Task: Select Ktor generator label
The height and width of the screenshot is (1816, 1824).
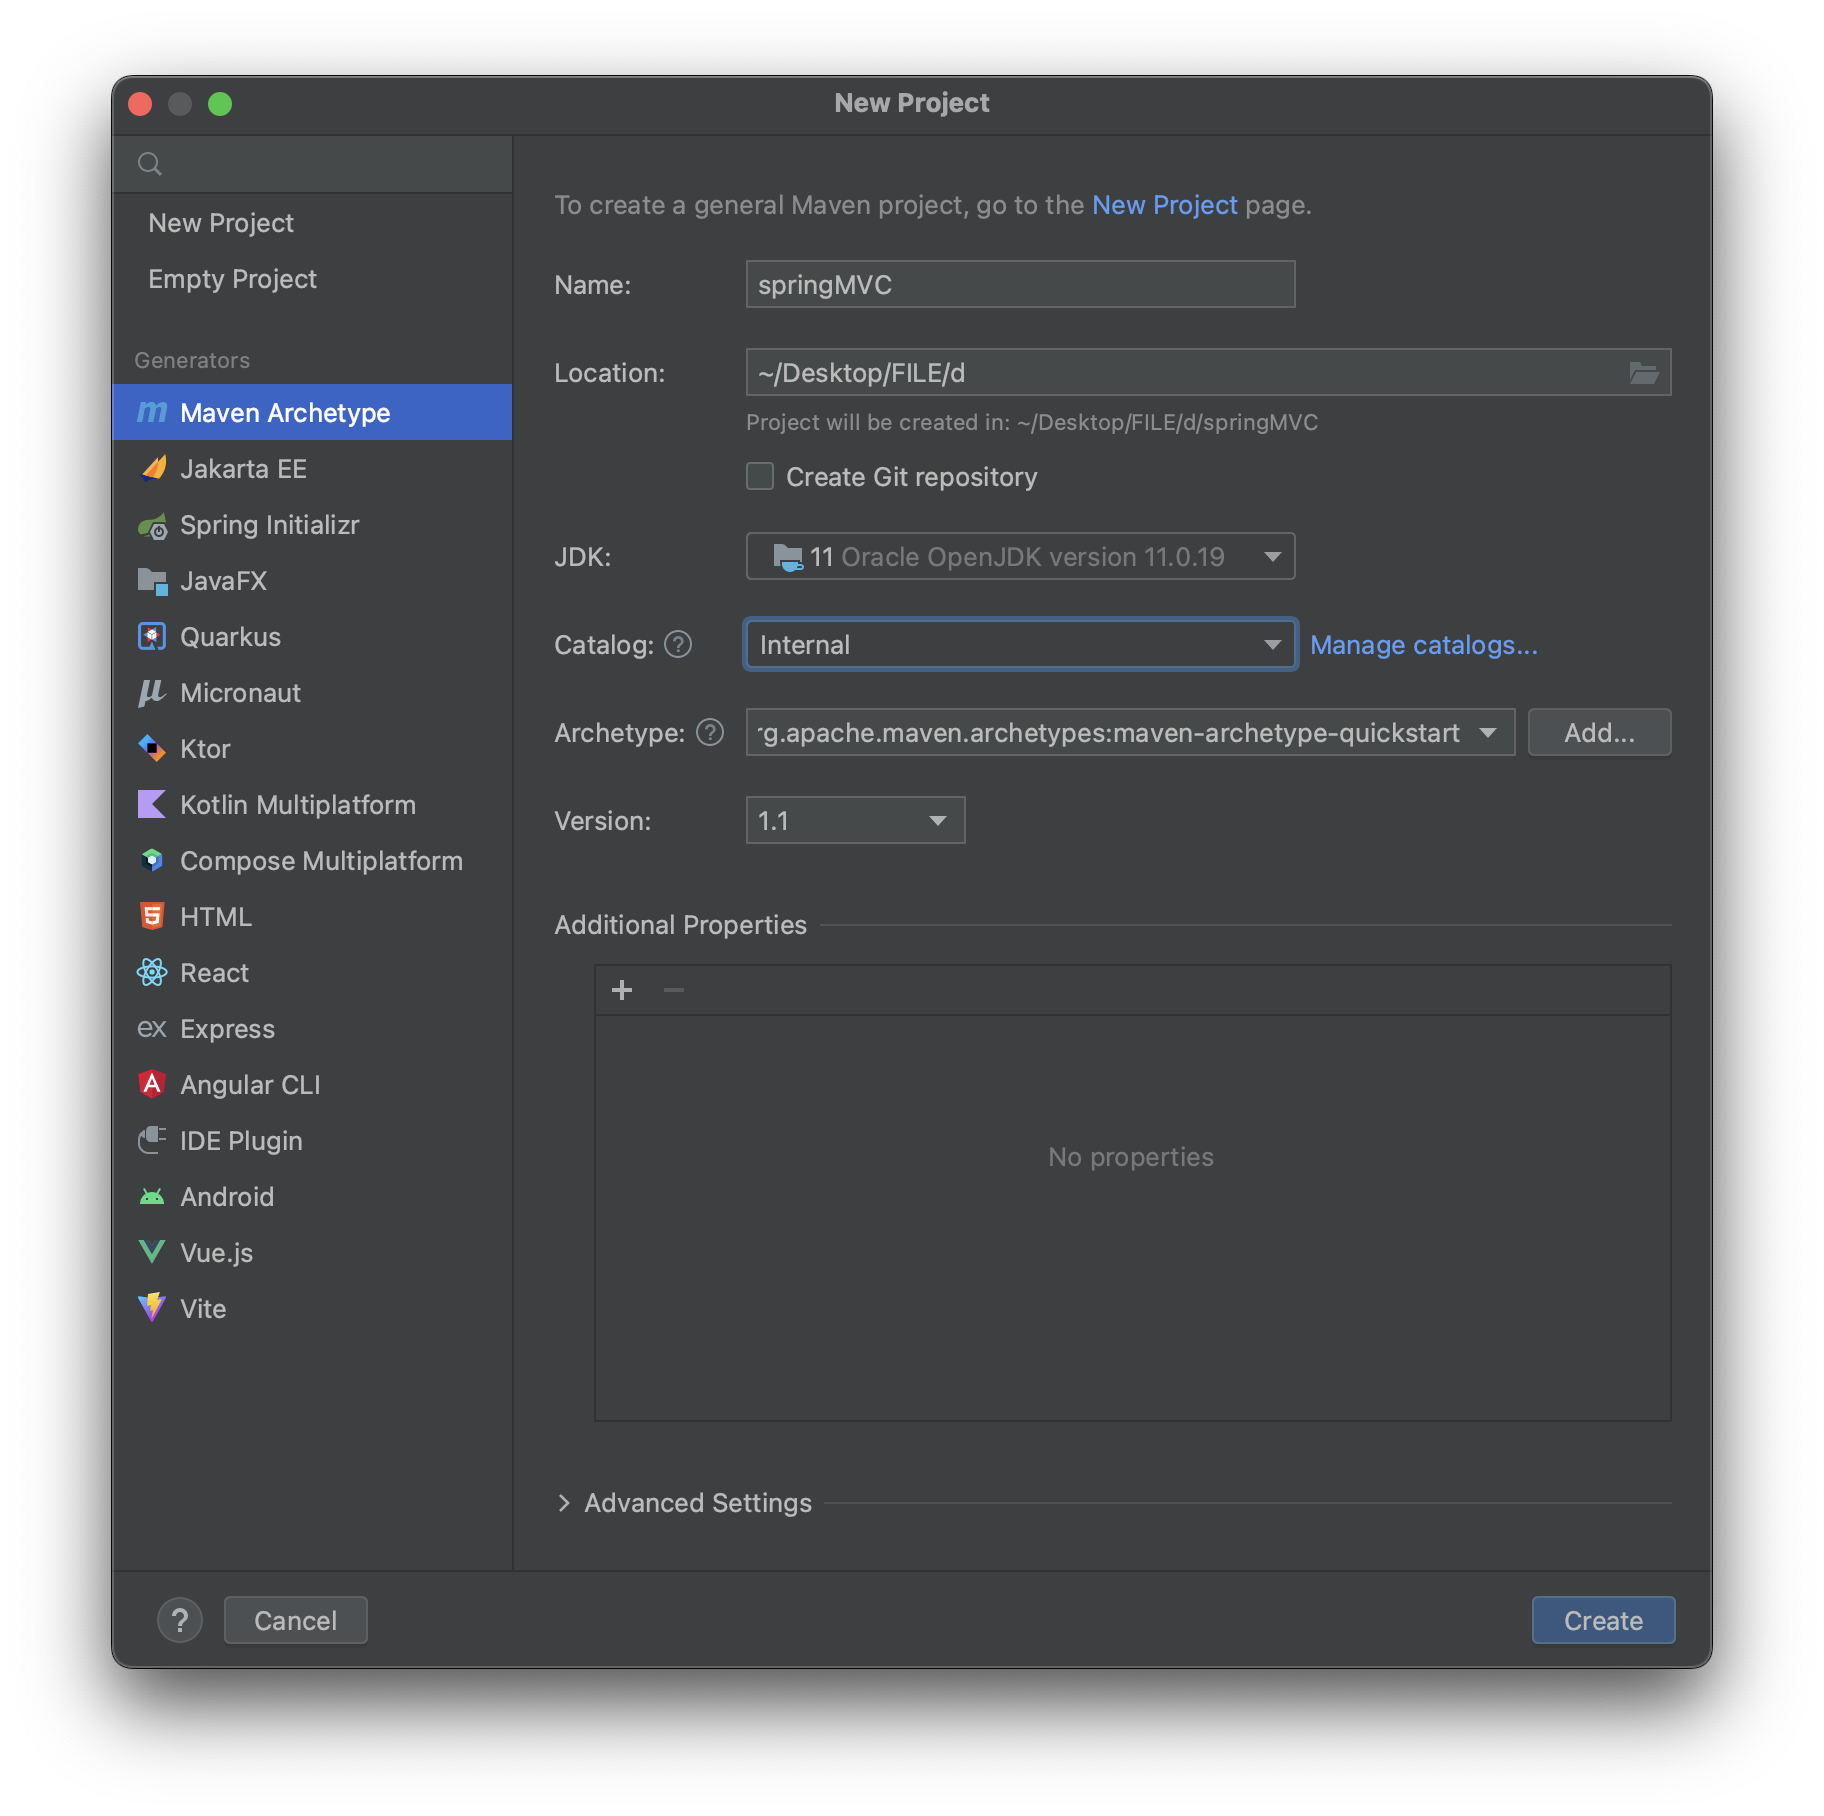Action: tap(205, 749)
